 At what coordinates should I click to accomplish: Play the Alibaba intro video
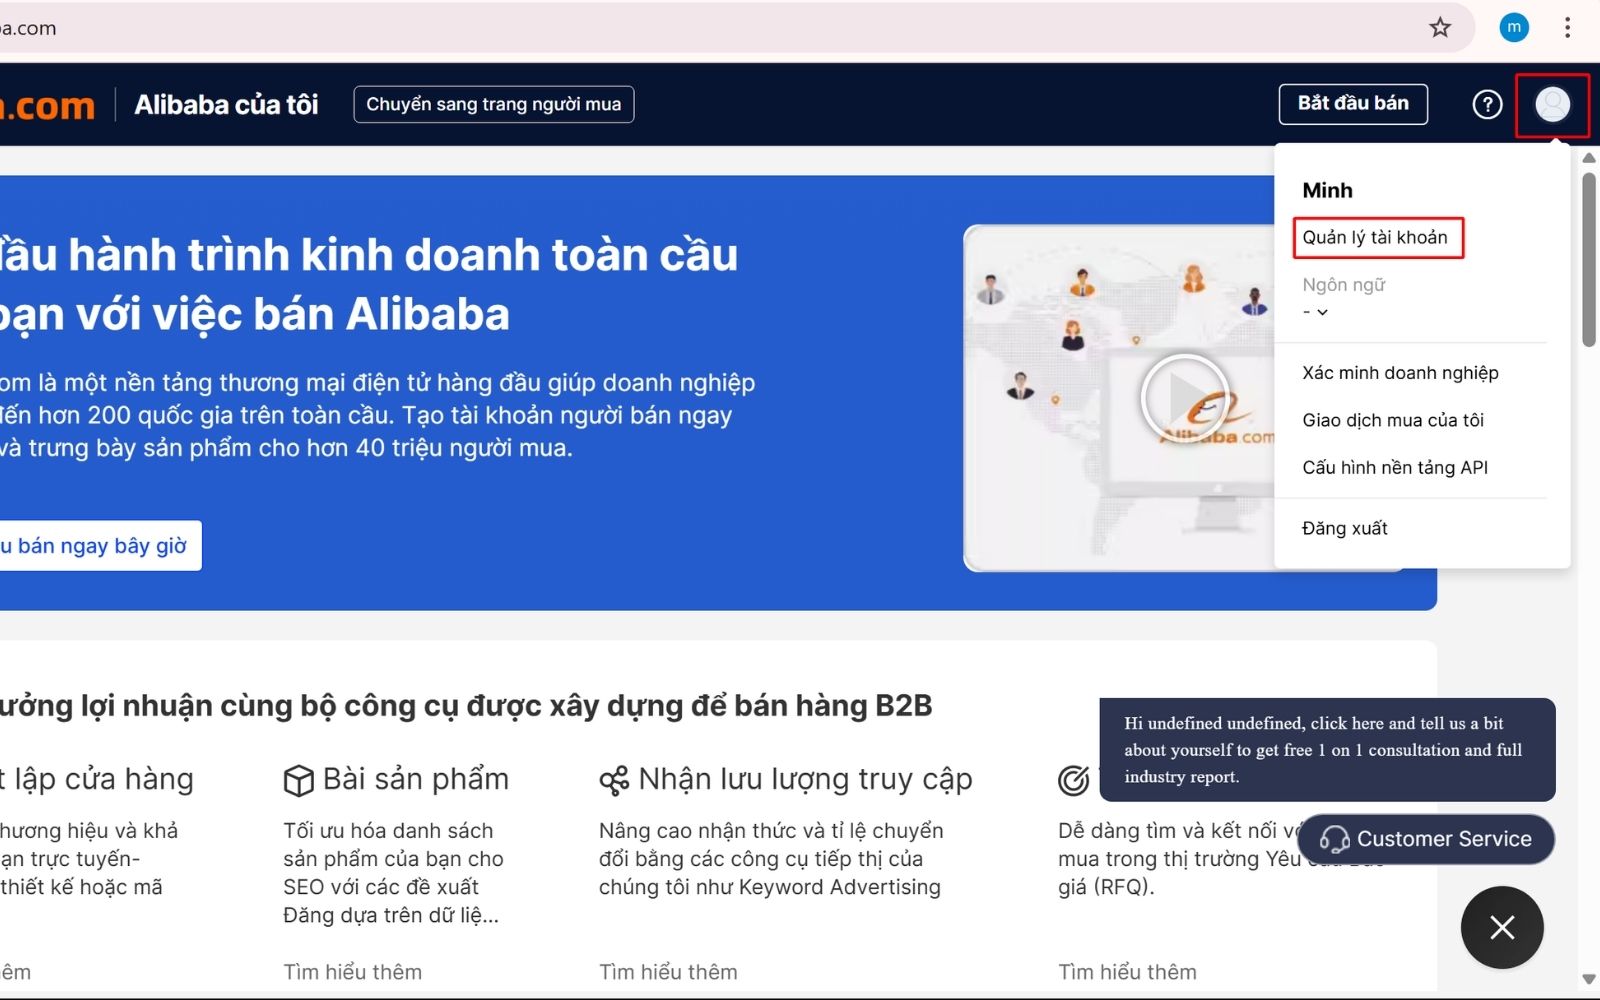coord(1184,397)
